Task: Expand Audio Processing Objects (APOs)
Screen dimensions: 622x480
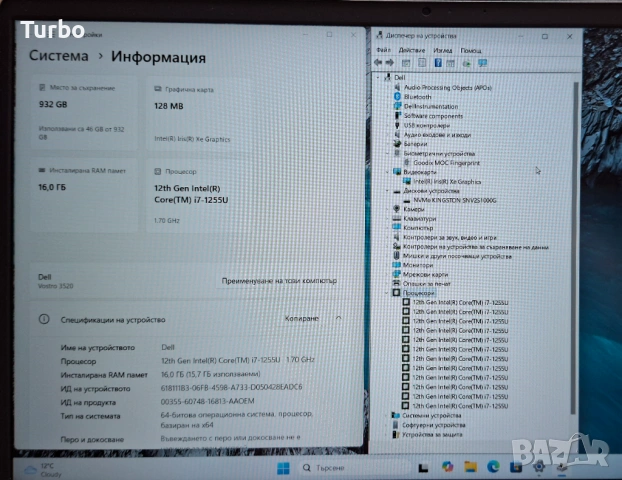Action: click(388, 87)
